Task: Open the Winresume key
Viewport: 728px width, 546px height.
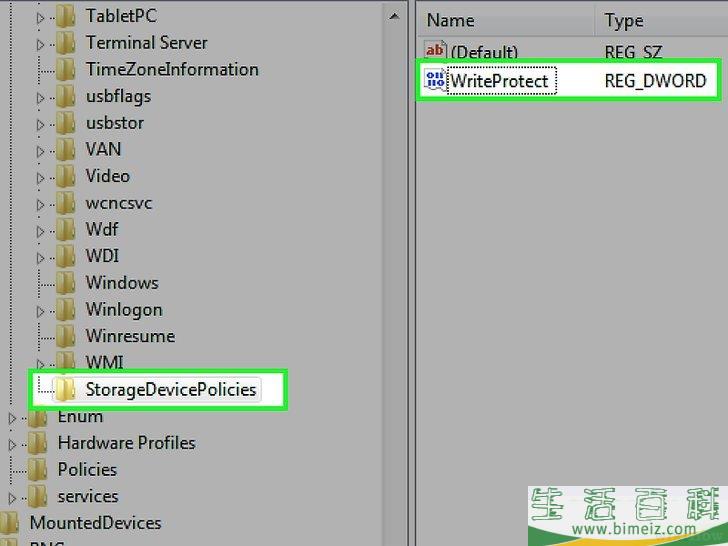Action: coord(129,336)
